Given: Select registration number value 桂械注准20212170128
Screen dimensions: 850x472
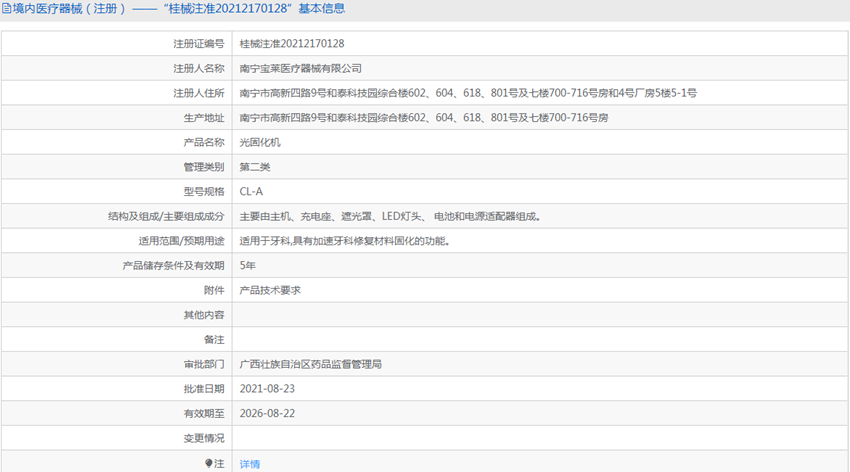Looking at the screenshot, I should [292, 44].
